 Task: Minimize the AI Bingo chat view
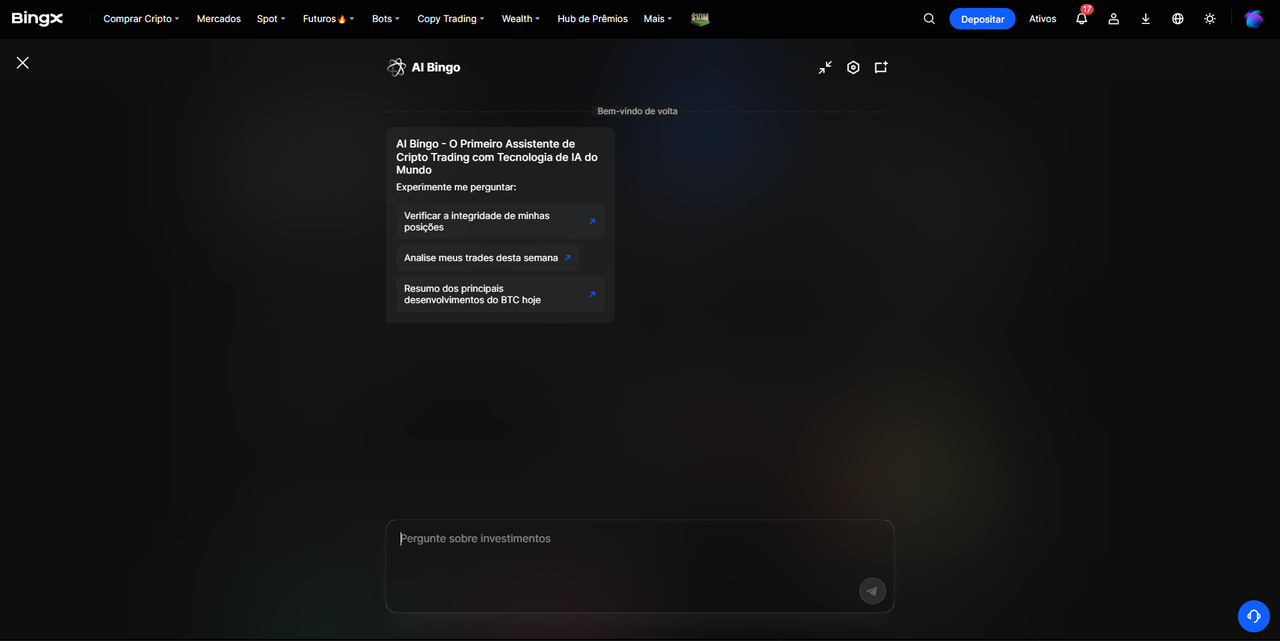pyautogui.click(x=825, y=67)
